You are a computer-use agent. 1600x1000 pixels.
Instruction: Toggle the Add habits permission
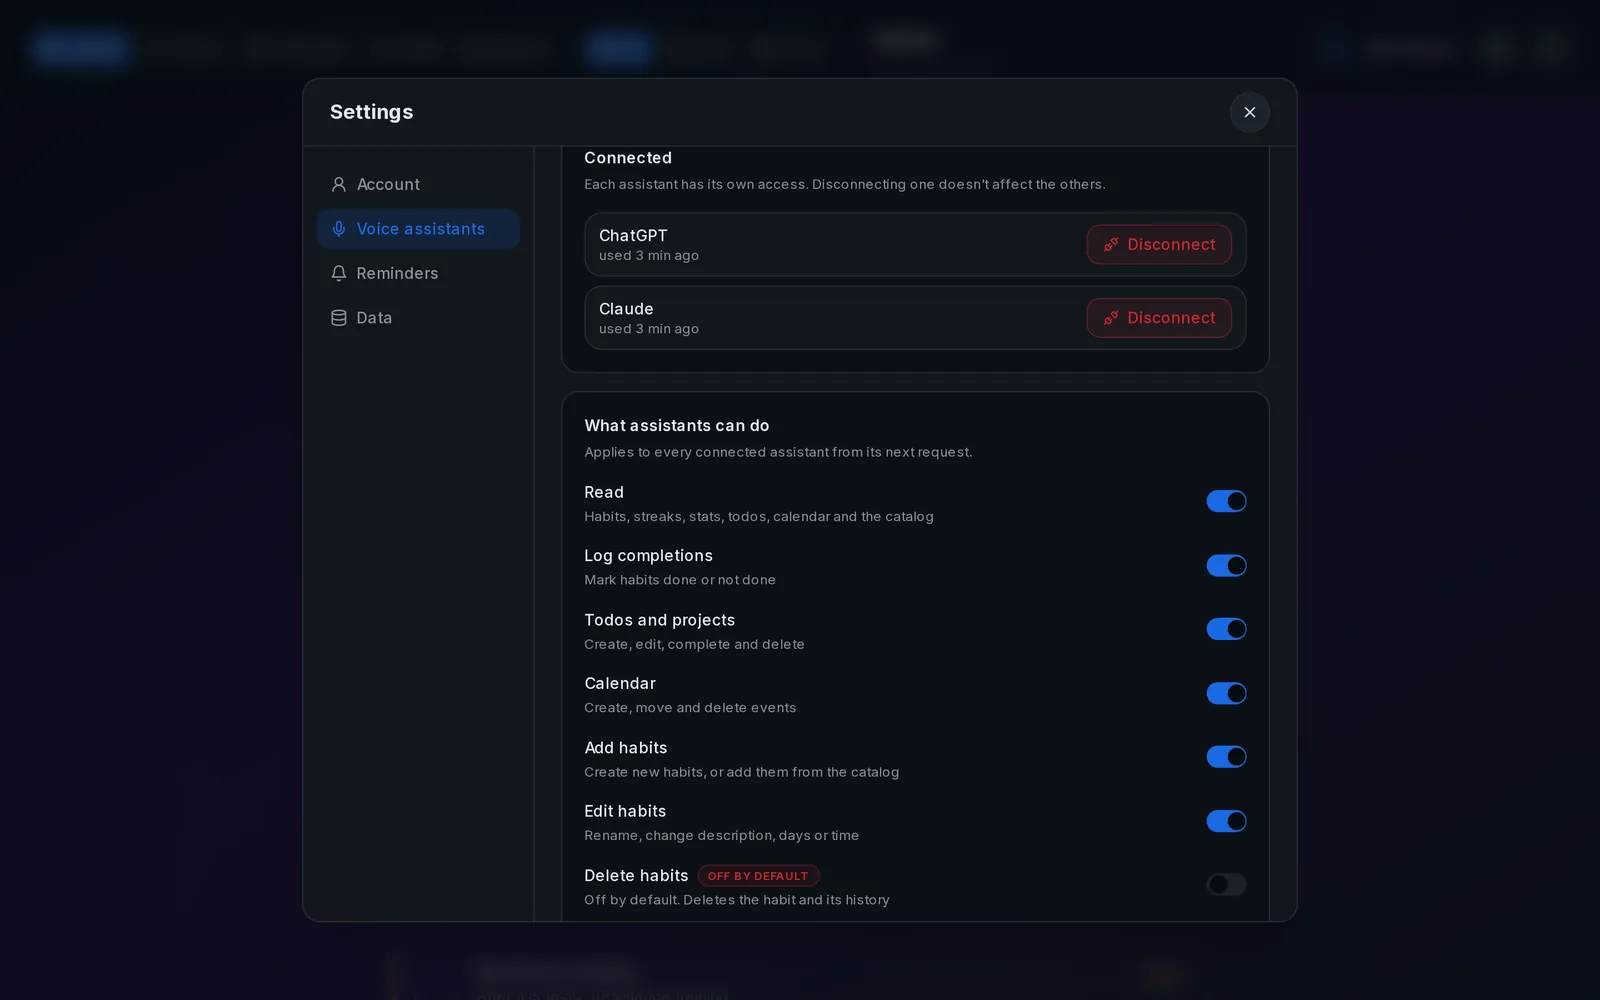1226,757
